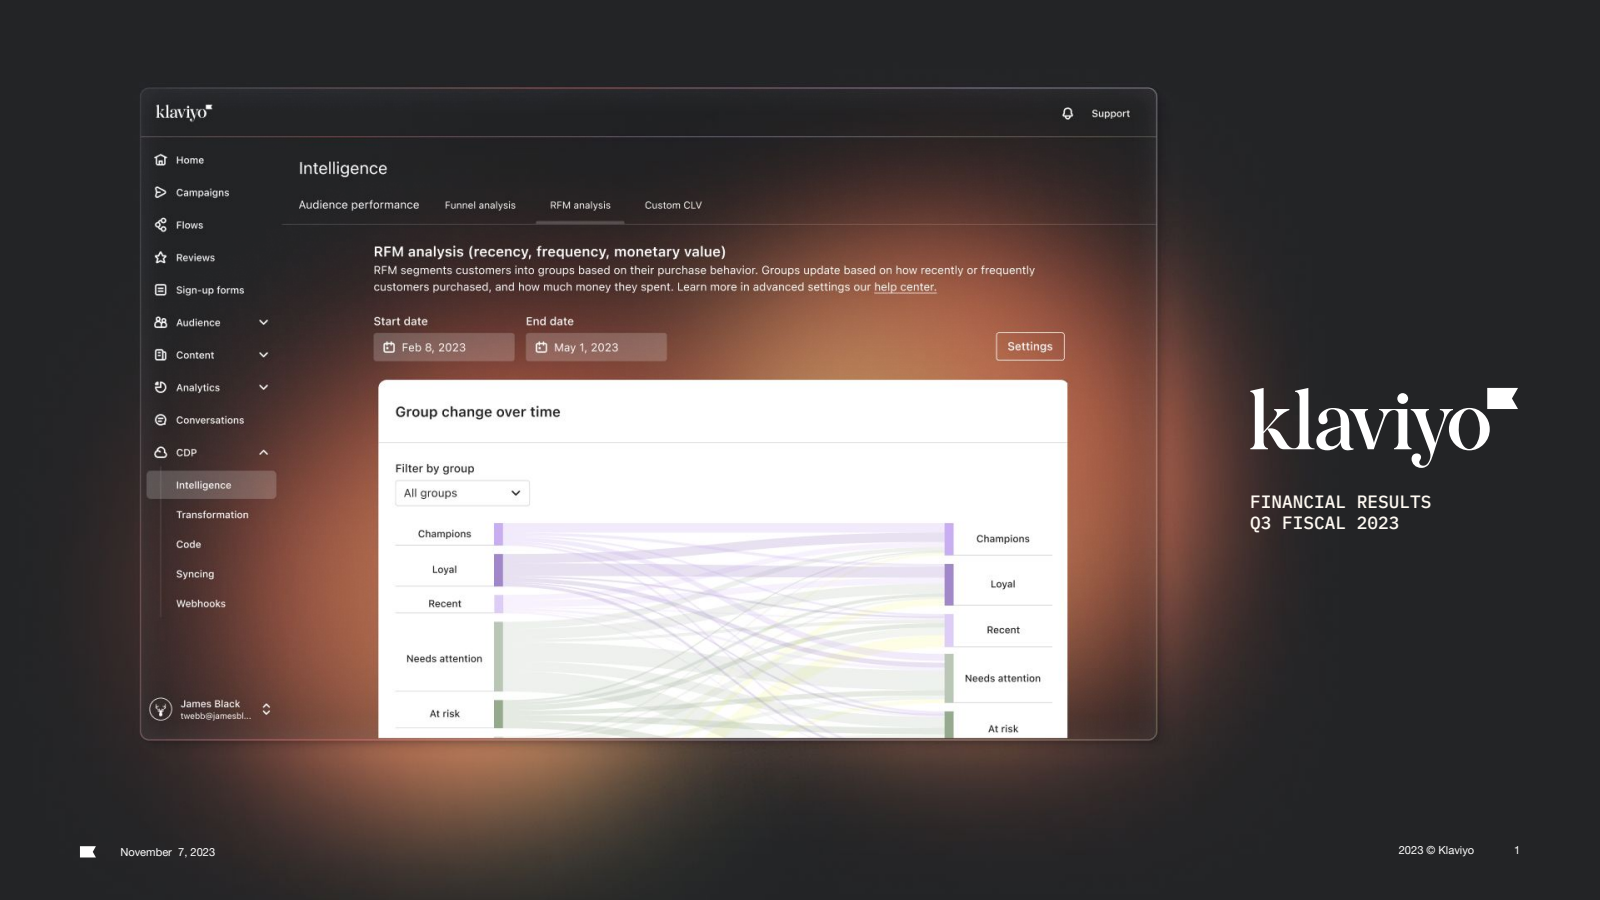Click the right Needs attention label
This screenshot has height=900, width=1600.
point(1003,678)
